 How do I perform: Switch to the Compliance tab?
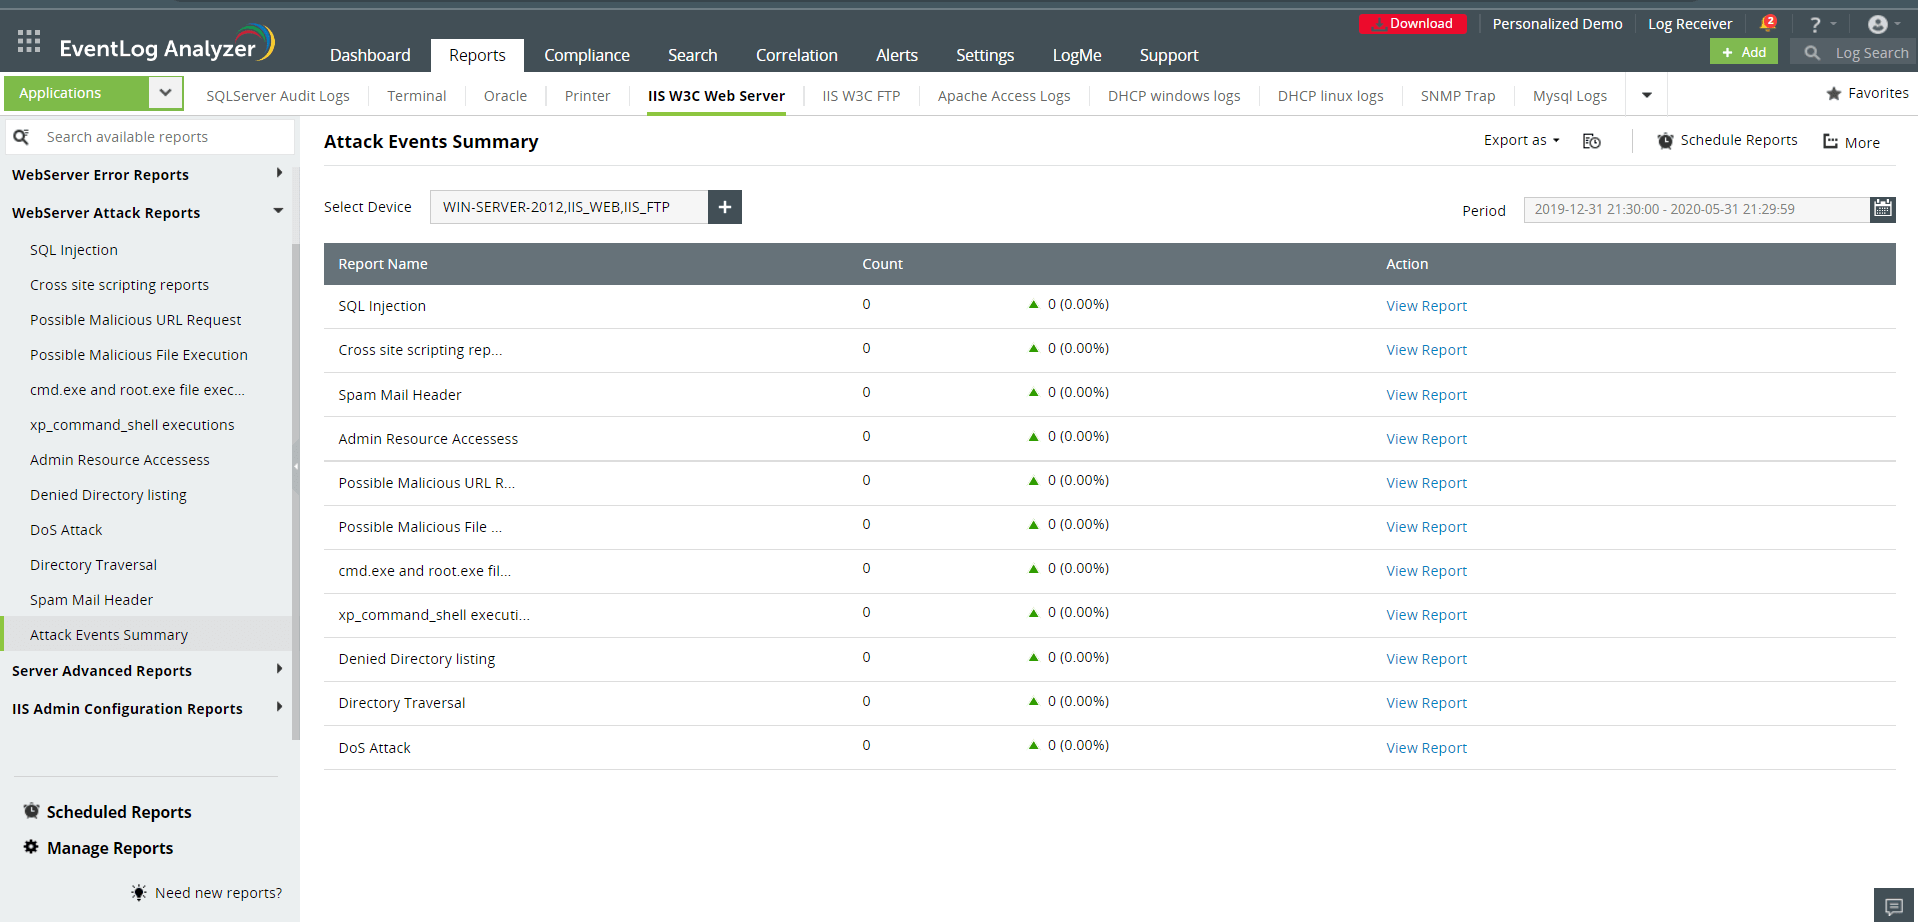(587, 55)
